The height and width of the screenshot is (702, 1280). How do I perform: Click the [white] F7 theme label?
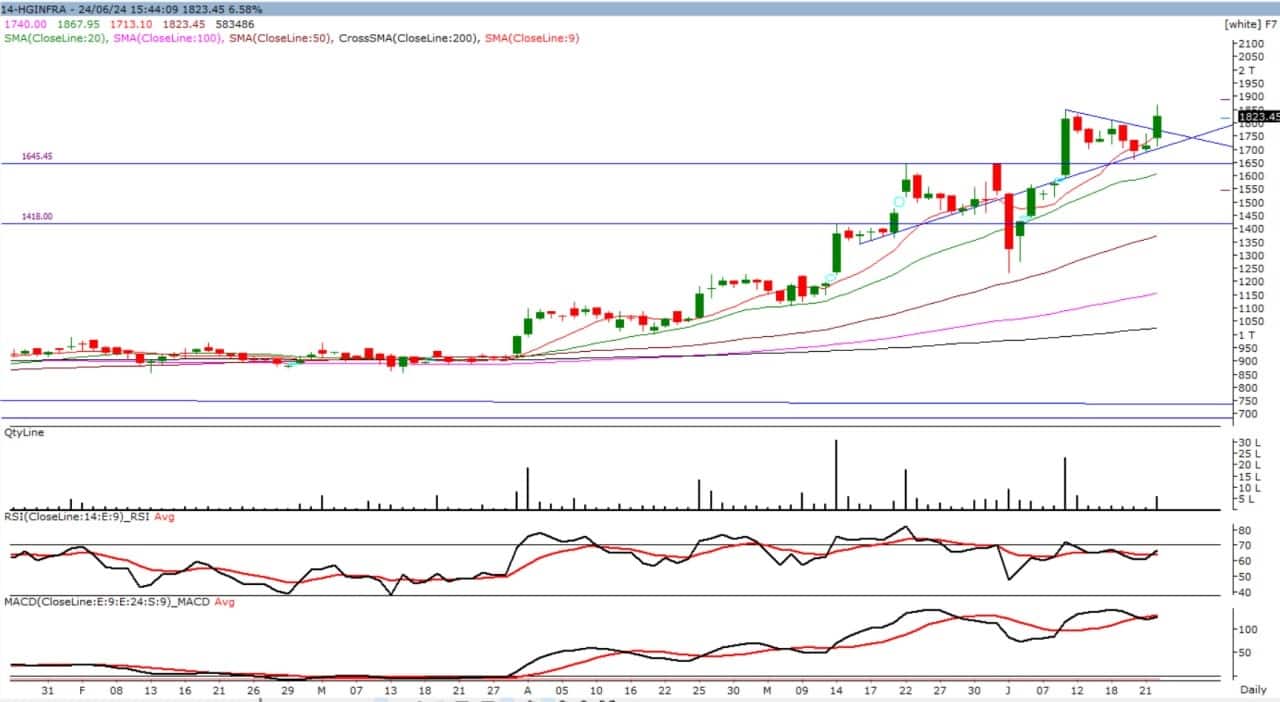coord(1249,23)
